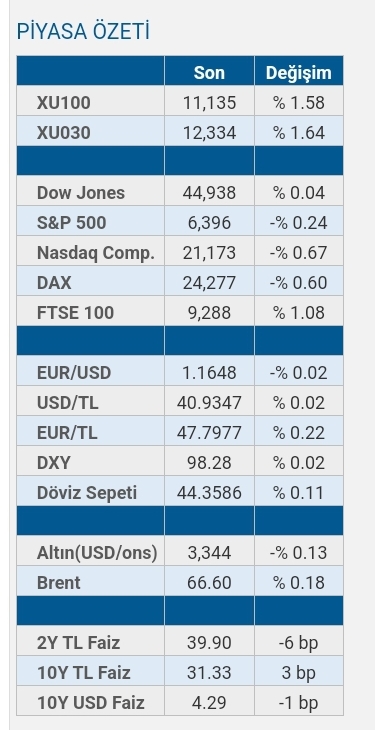Select the S&P 500 row label
This screenshot has width=375, height=730.
pyautogui.click(x=71, y=223)
